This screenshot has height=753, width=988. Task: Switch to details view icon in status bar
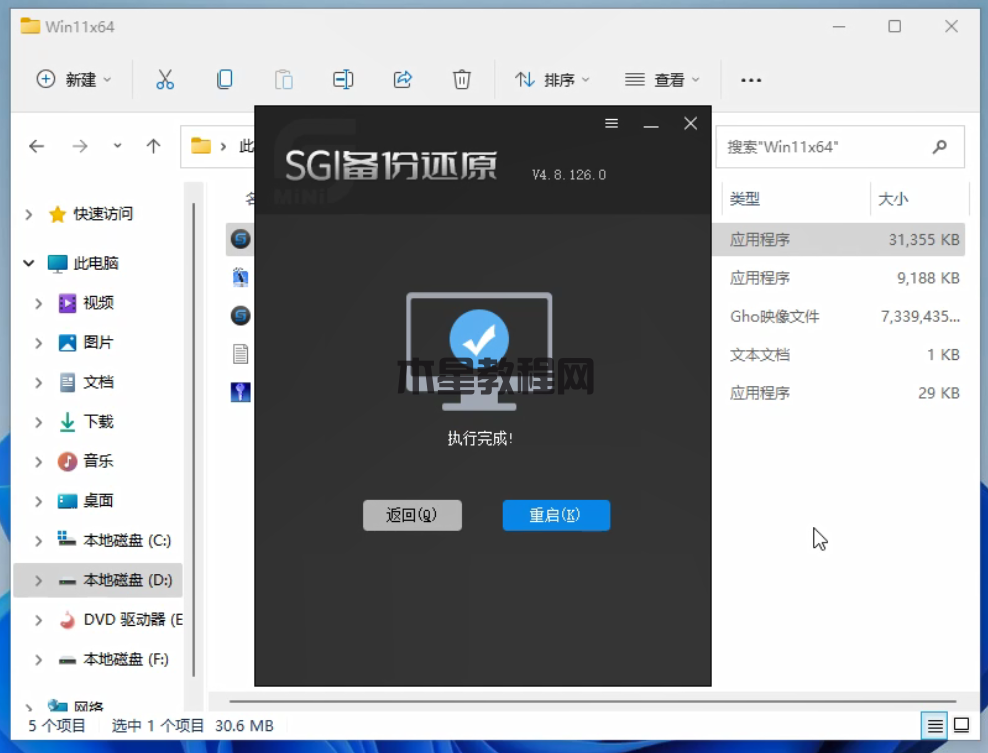pyautogui.click(x=934, y=726)
